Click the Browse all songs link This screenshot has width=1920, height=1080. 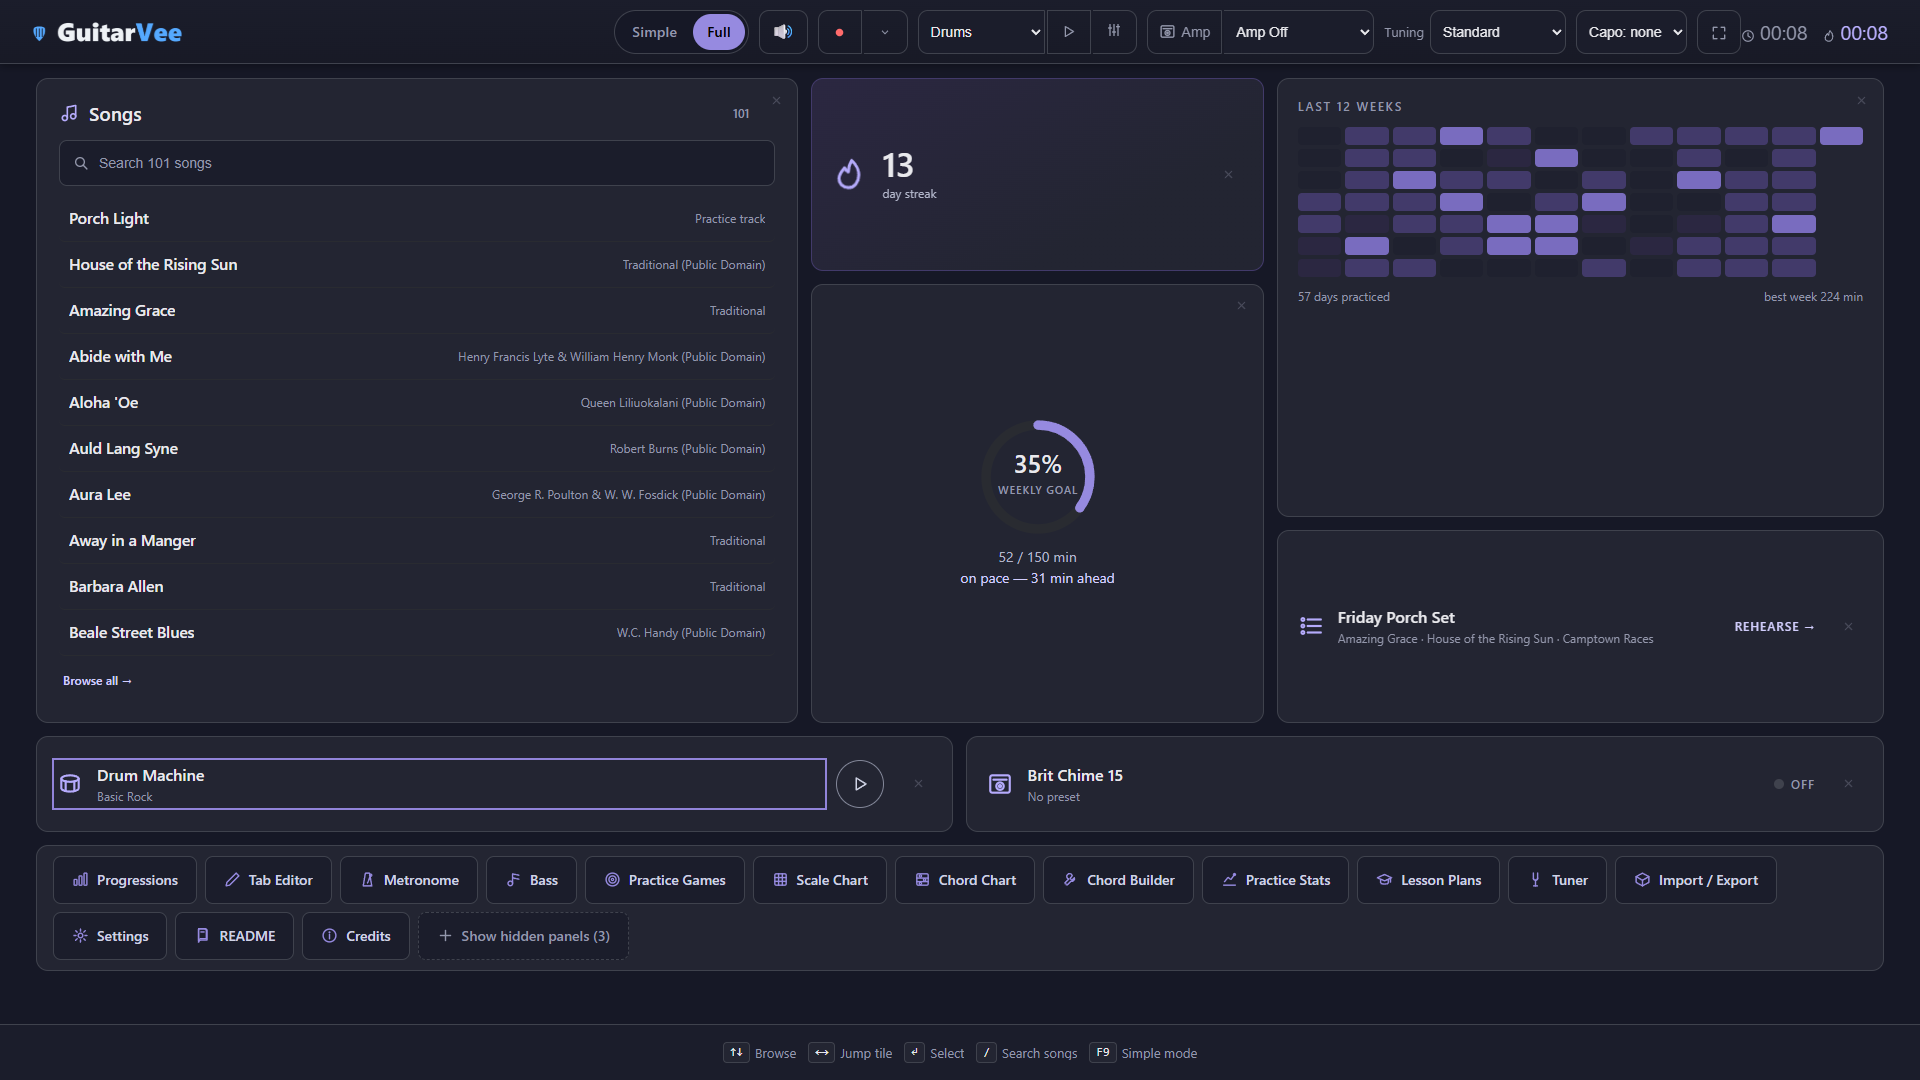point(97,681)
